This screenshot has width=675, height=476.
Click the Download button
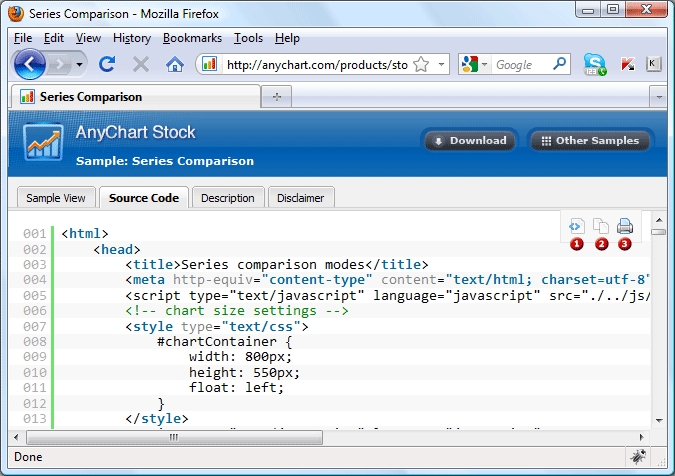(469, 141)
